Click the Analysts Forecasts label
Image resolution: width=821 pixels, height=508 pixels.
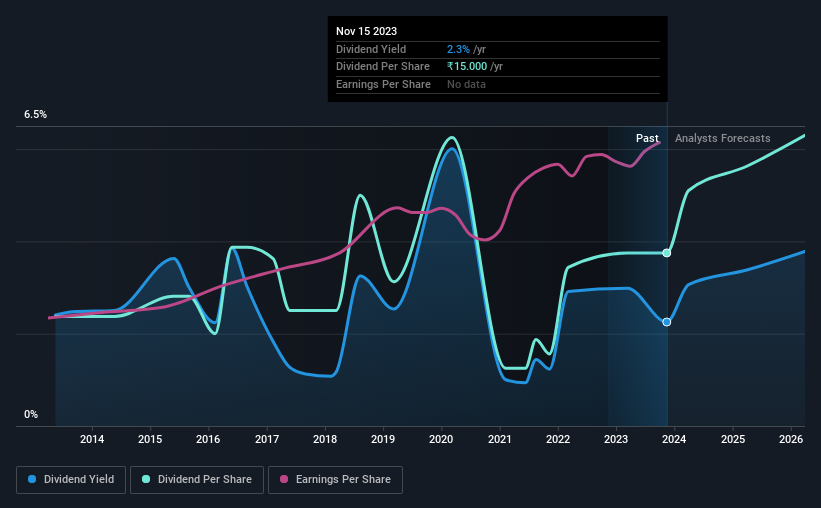[723, 138]
